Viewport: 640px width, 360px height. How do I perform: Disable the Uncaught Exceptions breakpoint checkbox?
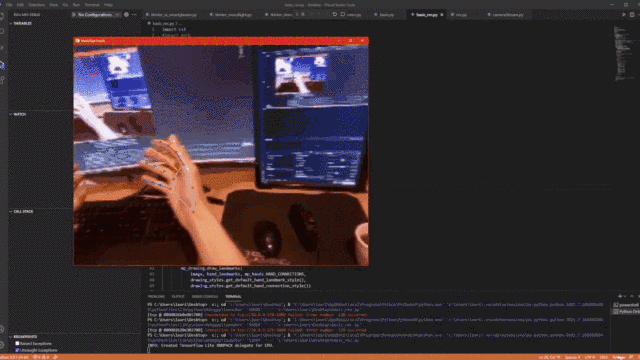tap(17, 350)
